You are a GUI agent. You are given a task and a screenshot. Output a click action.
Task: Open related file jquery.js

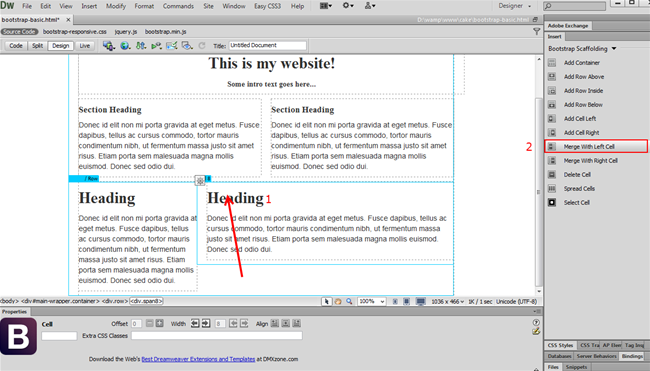tap(126, 32)
